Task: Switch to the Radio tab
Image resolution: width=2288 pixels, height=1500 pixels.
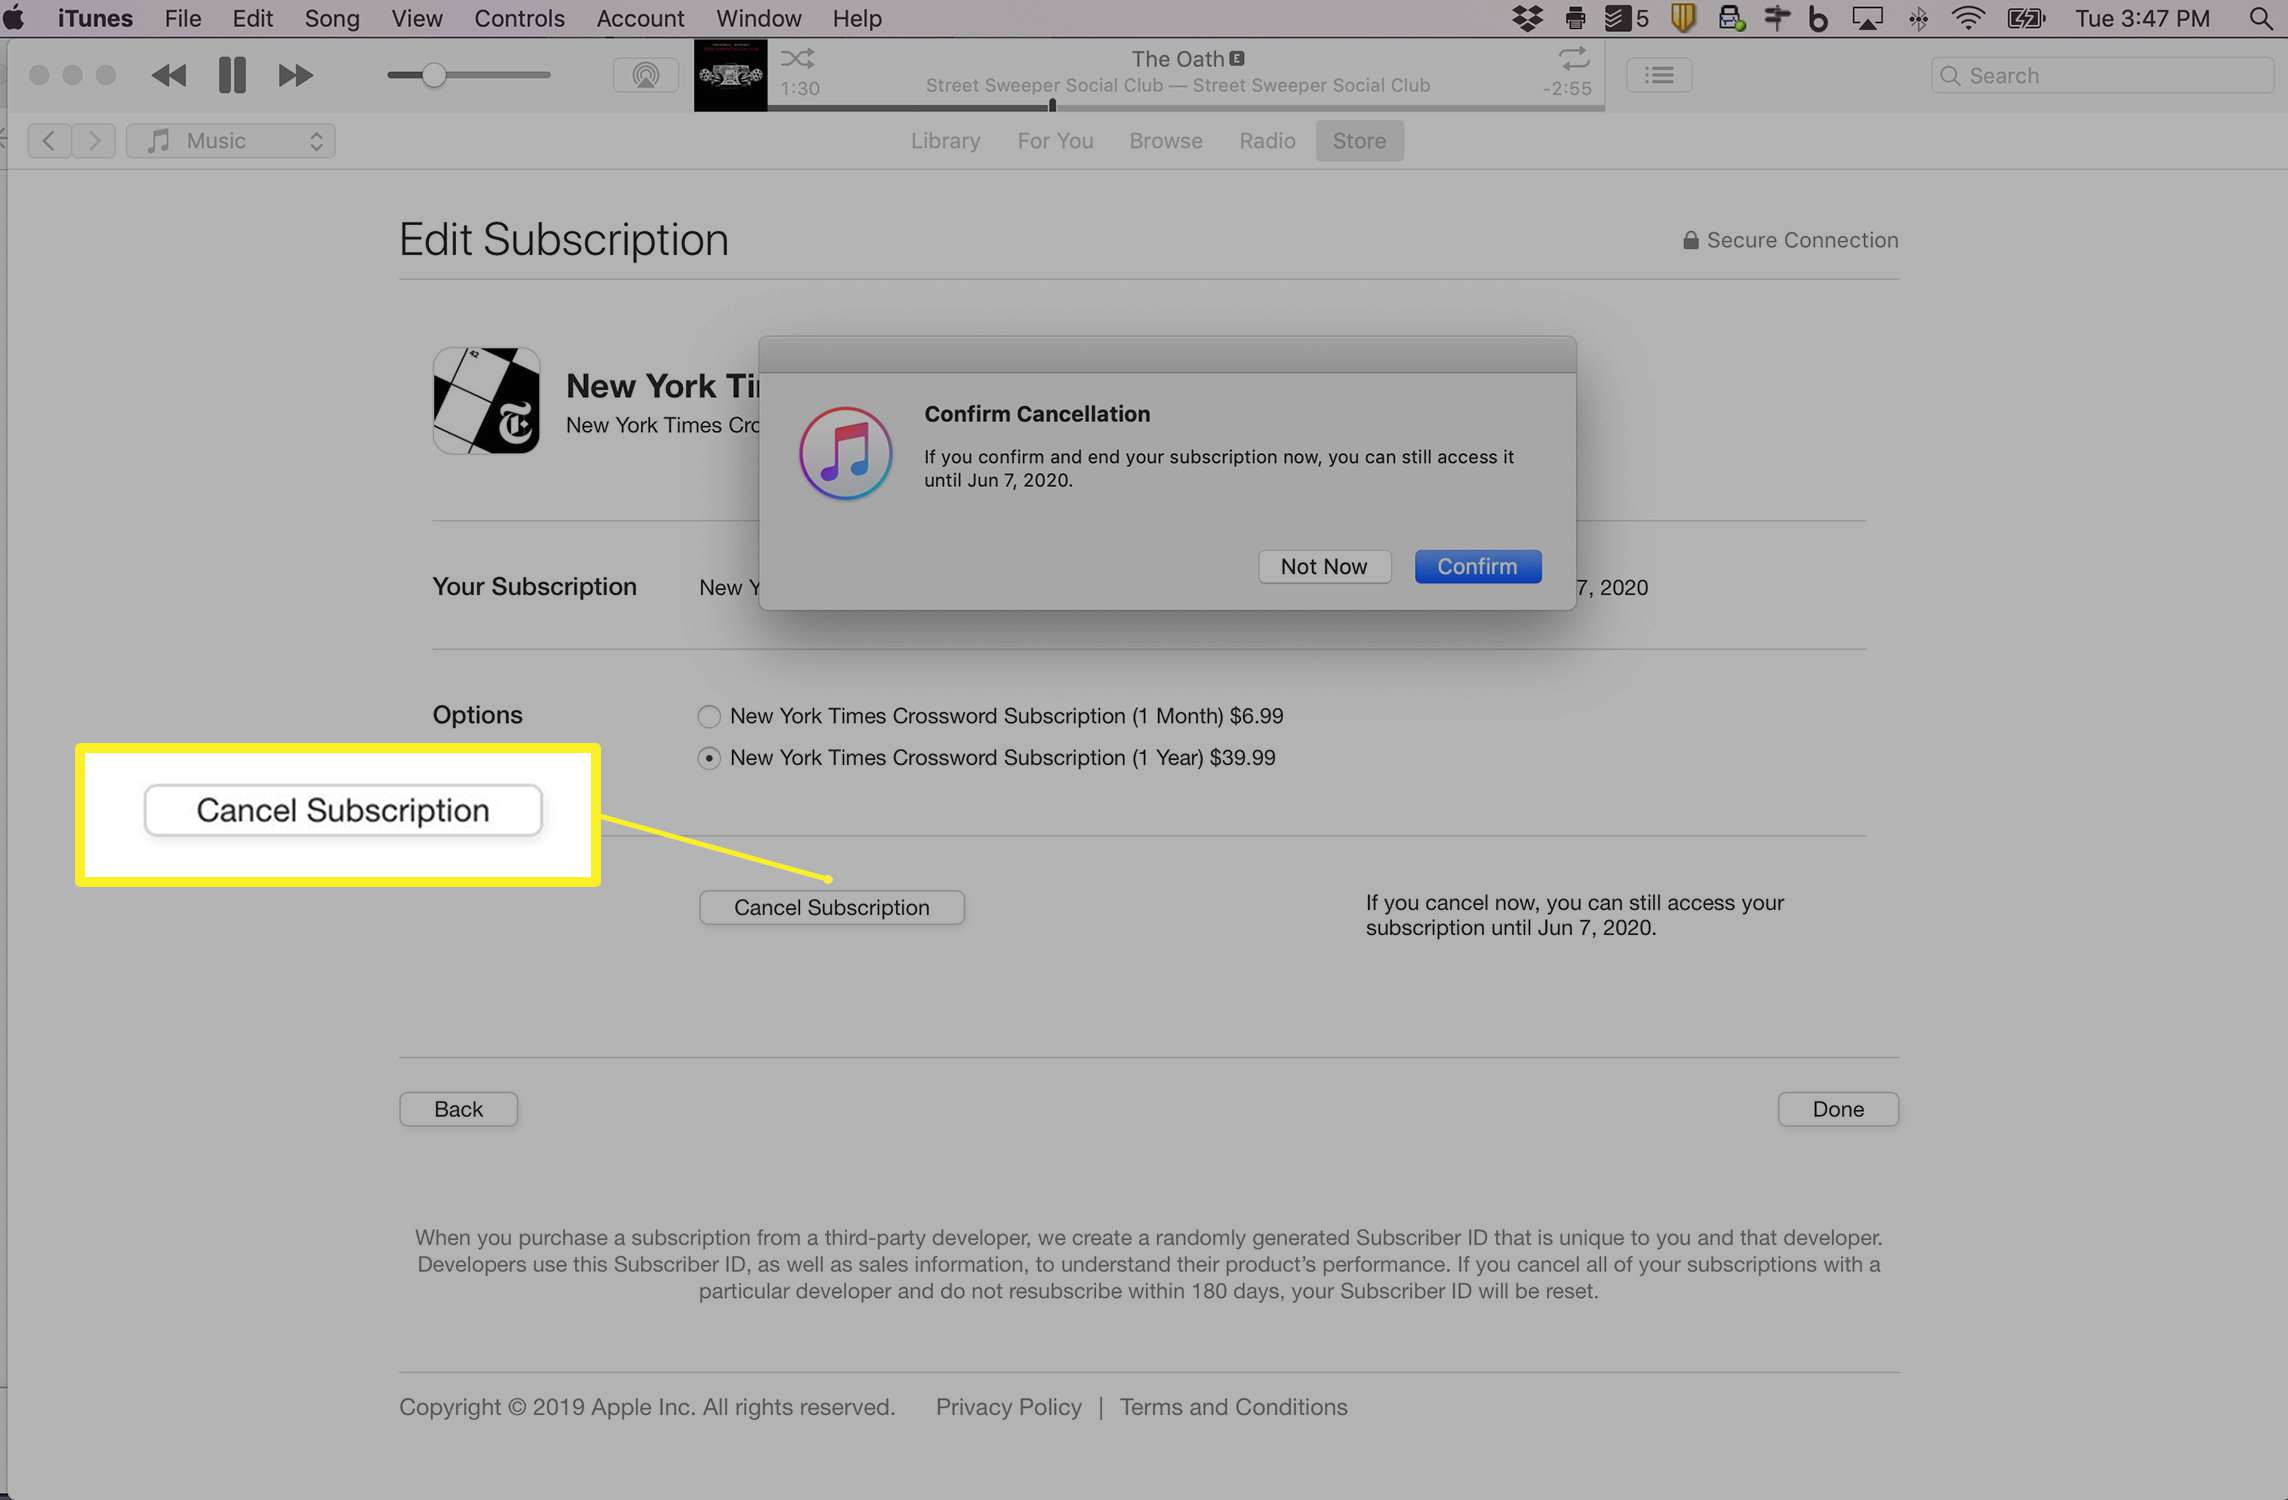Action: coord(1267,141)
